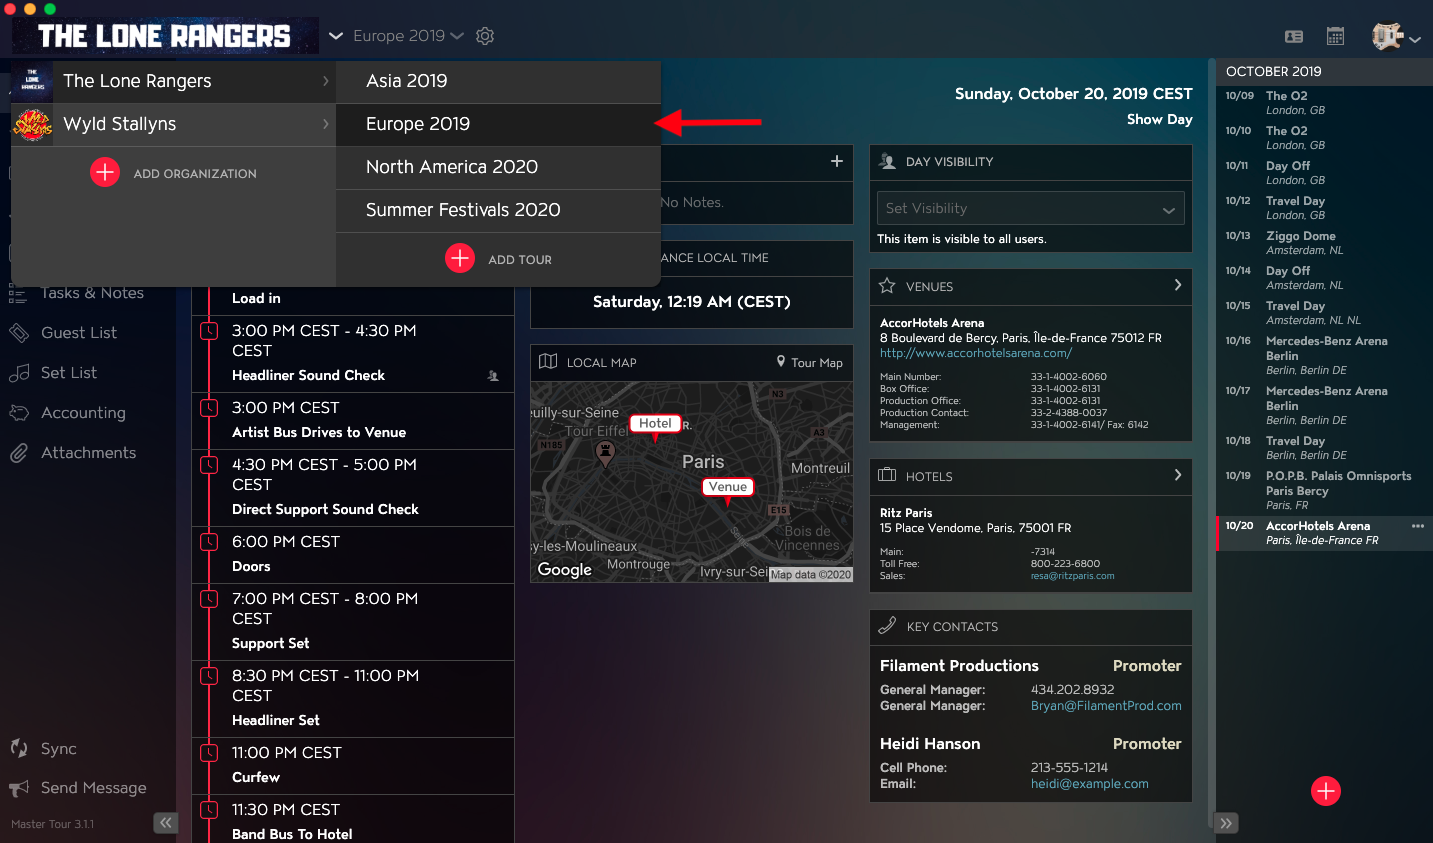Select 10/19 P.O.P.B. Palais Omnisports date
The image size is (1433, 843).
coord(1324,490)
